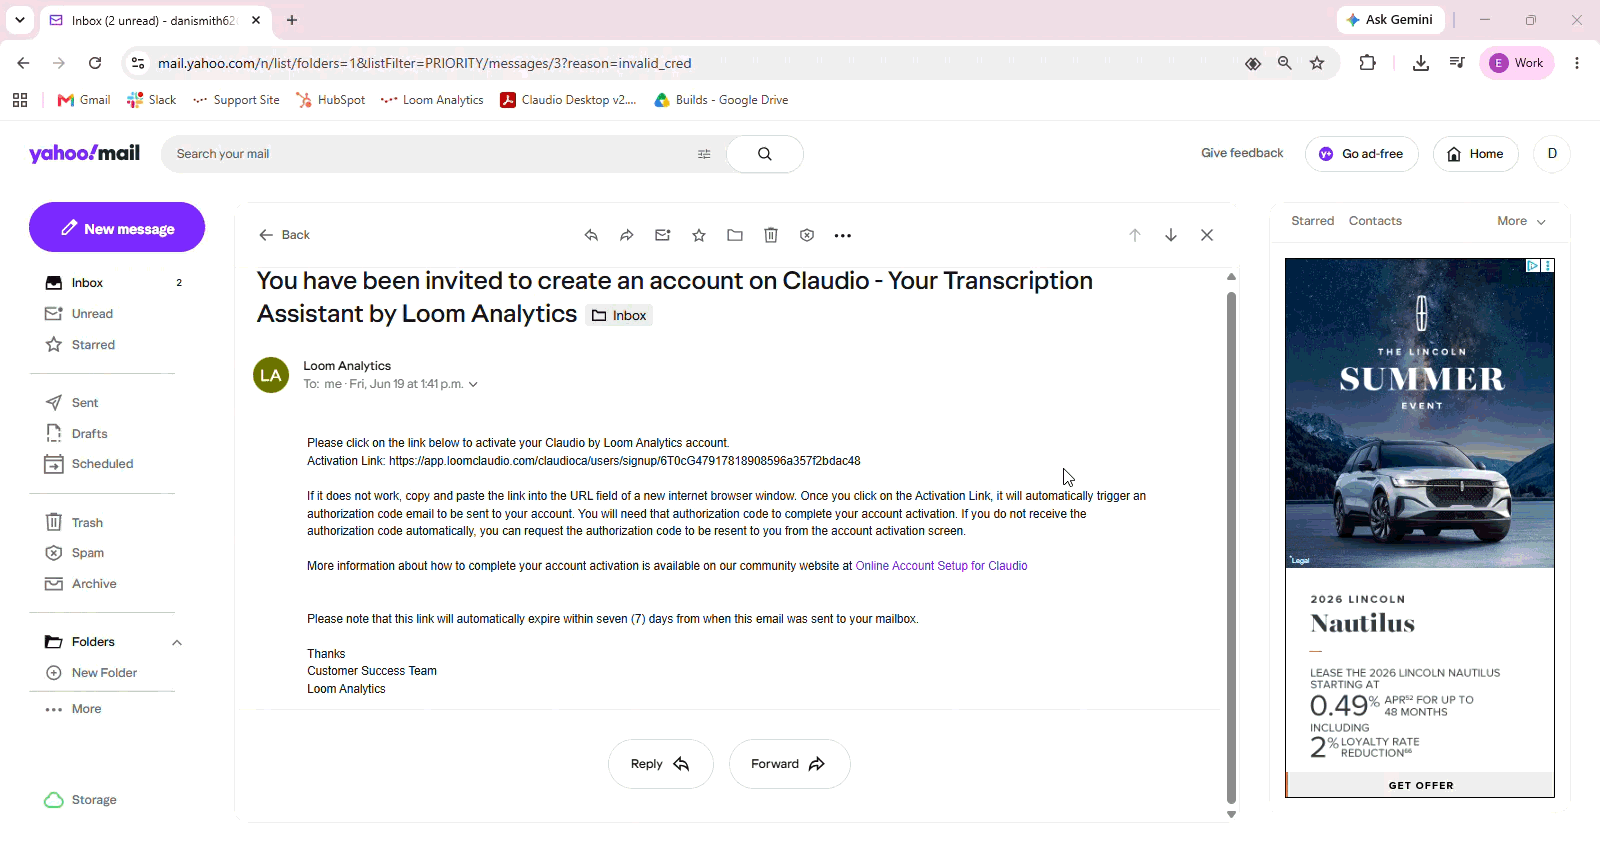Viewport: 1600px width, 852px height.
Task: Click the Forward button below the email
Action: tap(790, 764)
